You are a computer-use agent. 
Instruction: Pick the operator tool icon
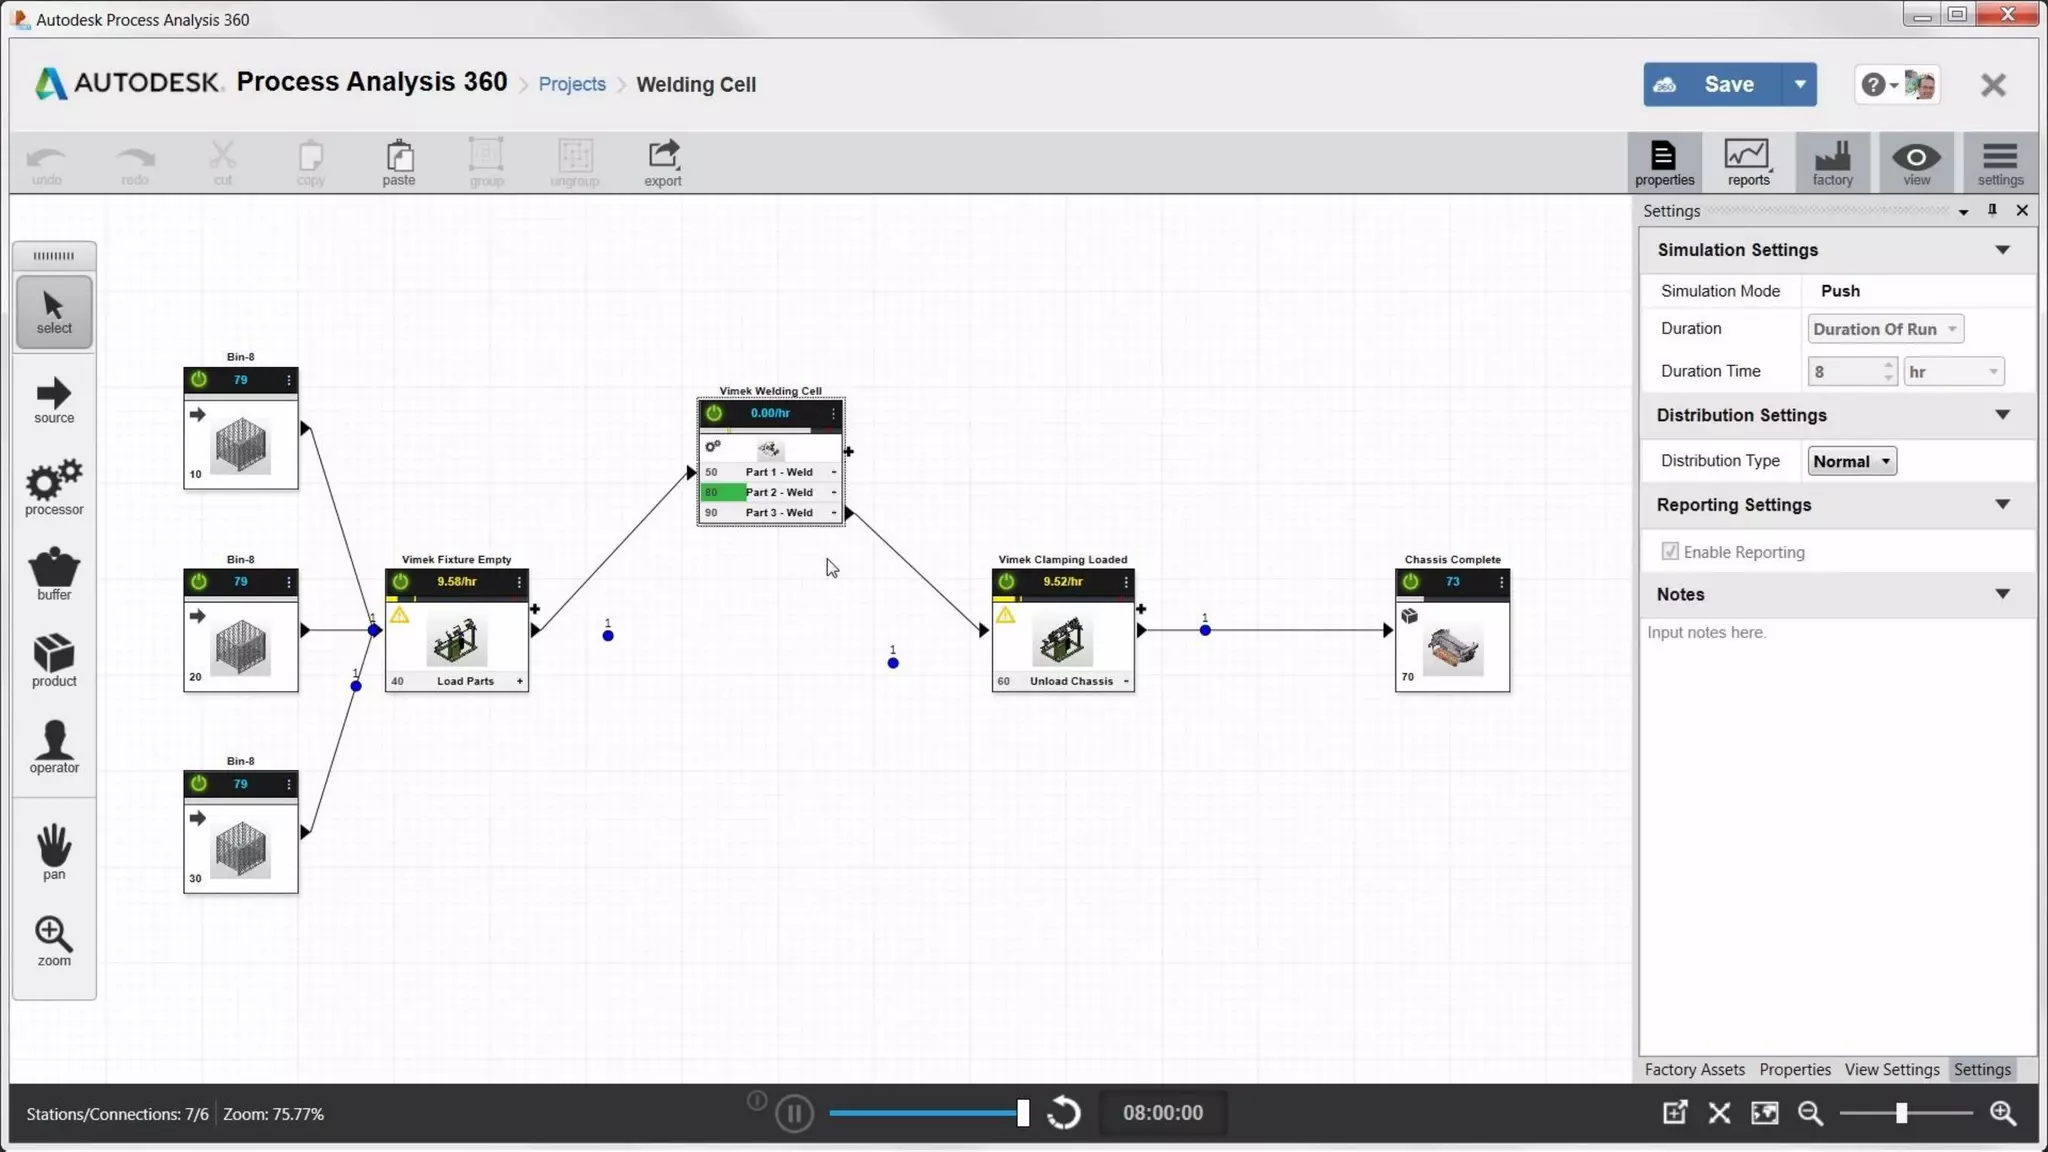point(54,747)
